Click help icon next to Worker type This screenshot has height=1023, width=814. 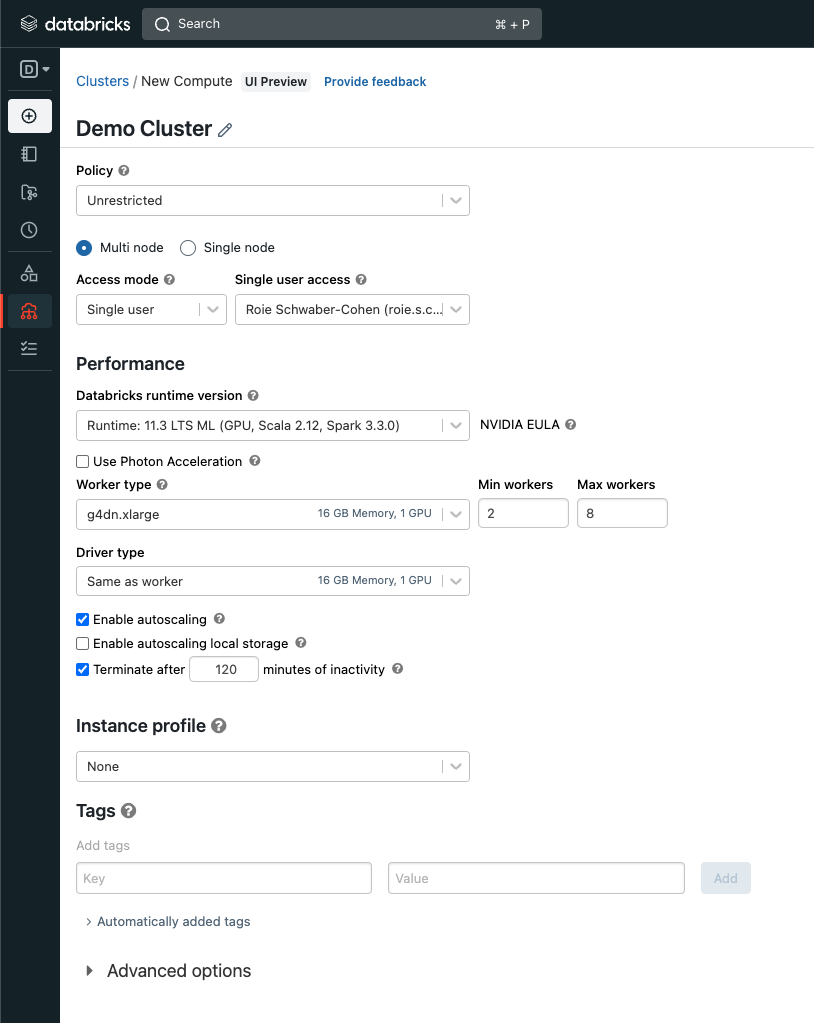tap(162, 484)
